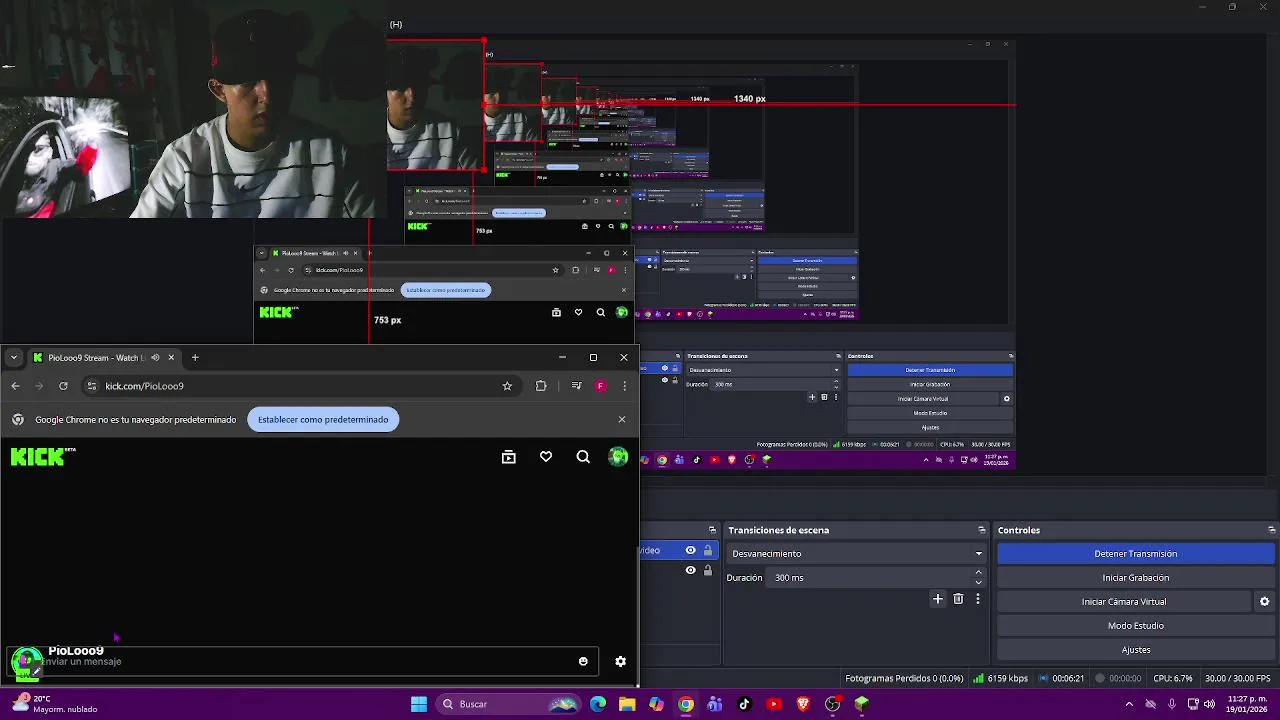Open Chrome media controls
This screenshot has height=720, width=1280.
[x=576, y=386]
